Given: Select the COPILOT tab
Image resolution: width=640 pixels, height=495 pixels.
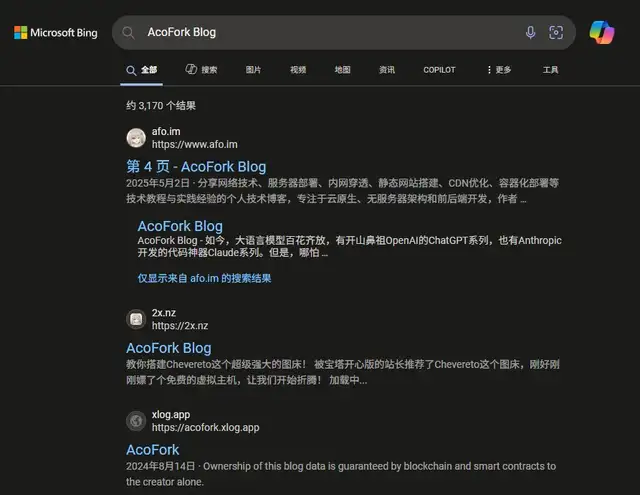Looking at the screenshot, I should coord(439,70).
